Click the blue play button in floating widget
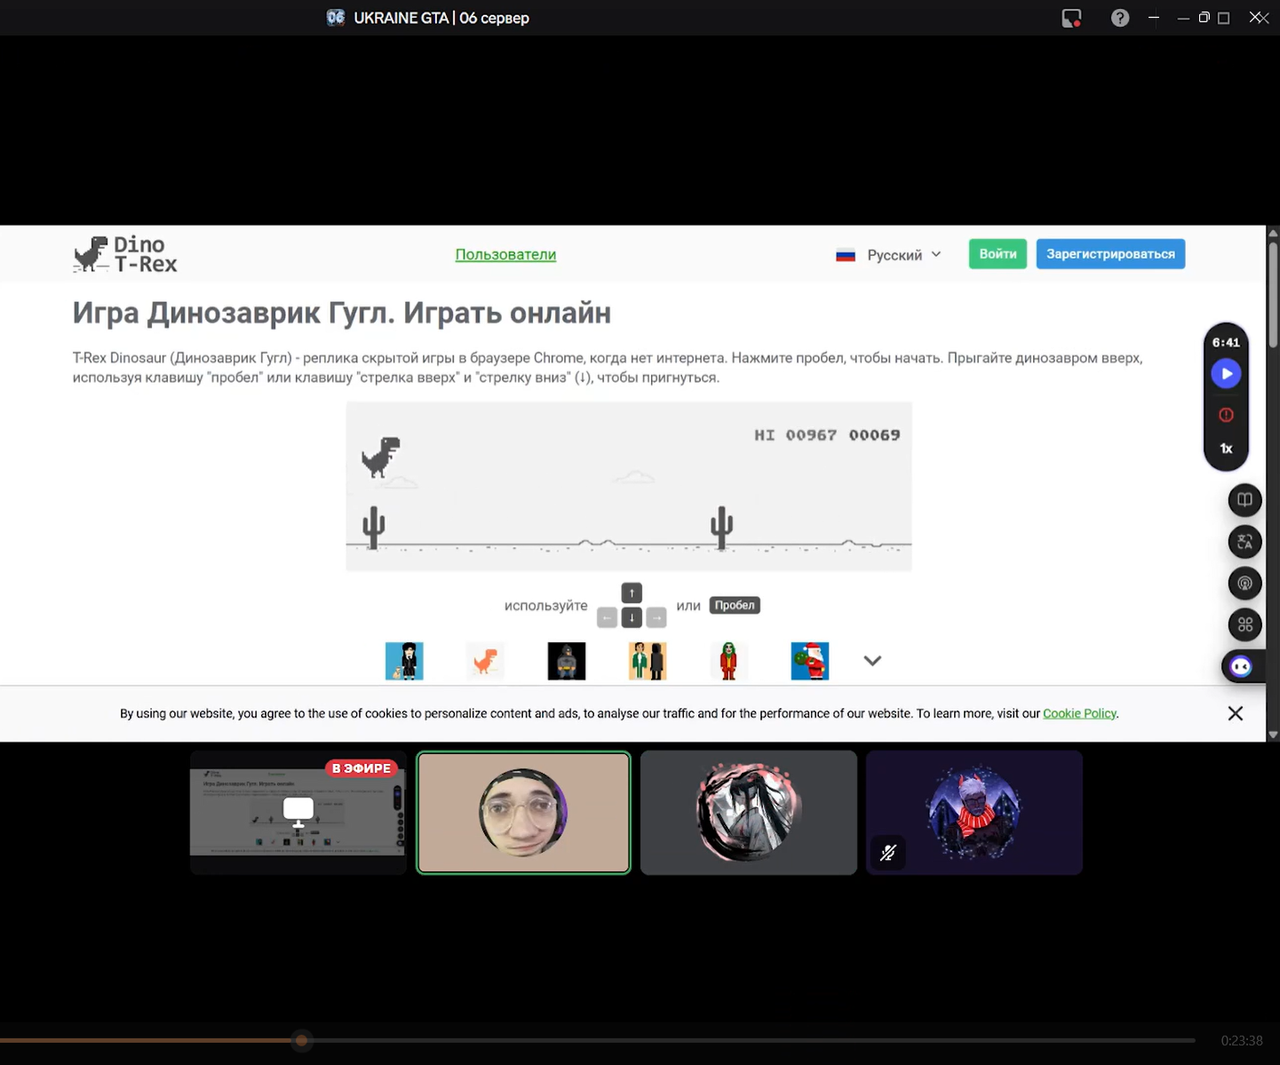The image size is (1280, 1065). [x=1226, y=374]
